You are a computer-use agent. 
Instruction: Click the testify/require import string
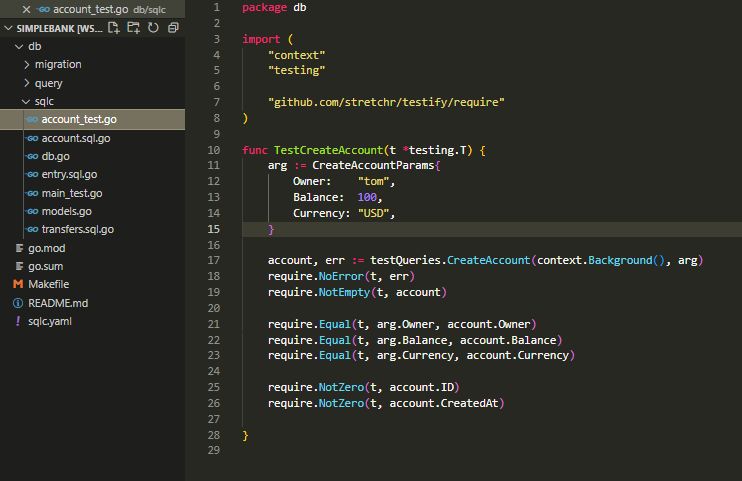coord(386,102)
